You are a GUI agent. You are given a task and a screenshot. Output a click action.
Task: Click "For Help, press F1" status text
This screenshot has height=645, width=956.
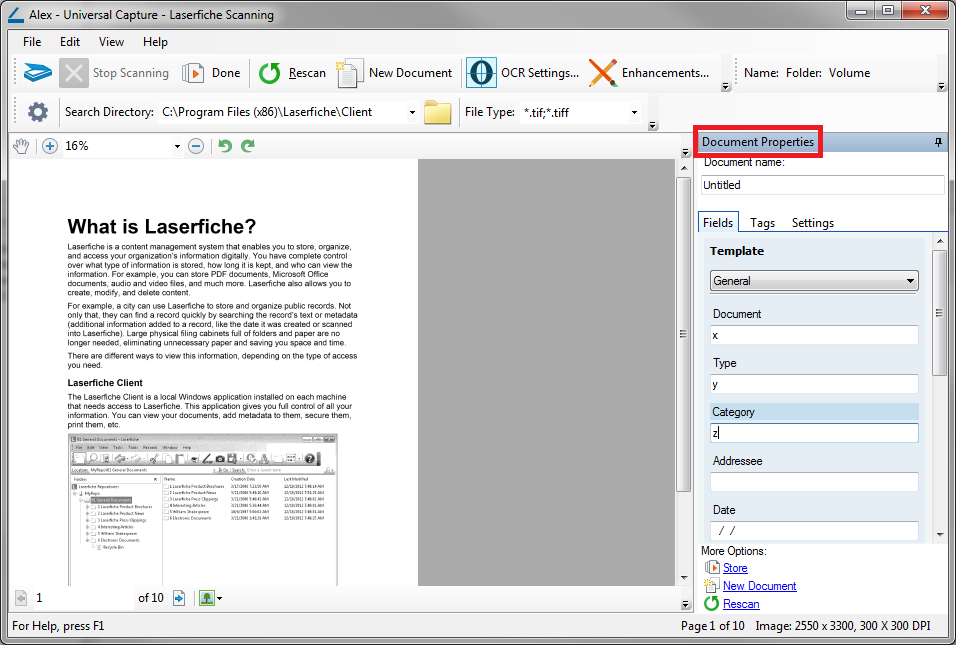coord(58,626)
